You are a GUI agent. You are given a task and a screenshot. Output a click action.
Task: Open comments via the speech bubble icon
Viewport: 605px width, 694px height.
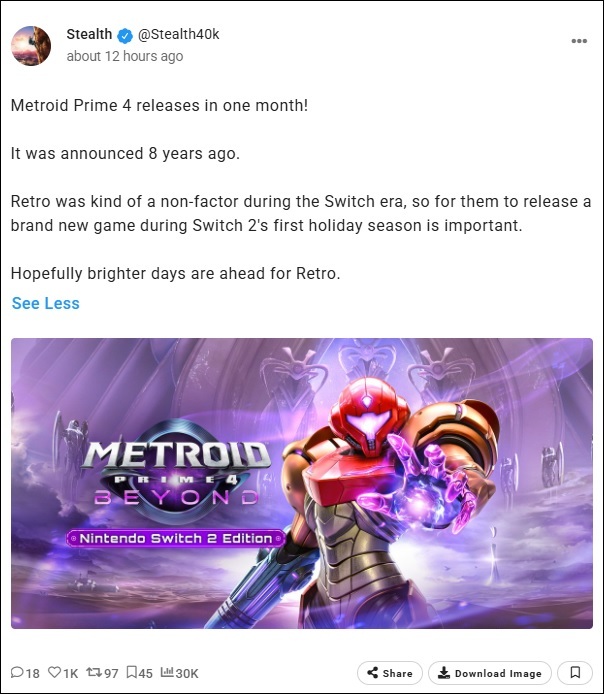[17, 673]
